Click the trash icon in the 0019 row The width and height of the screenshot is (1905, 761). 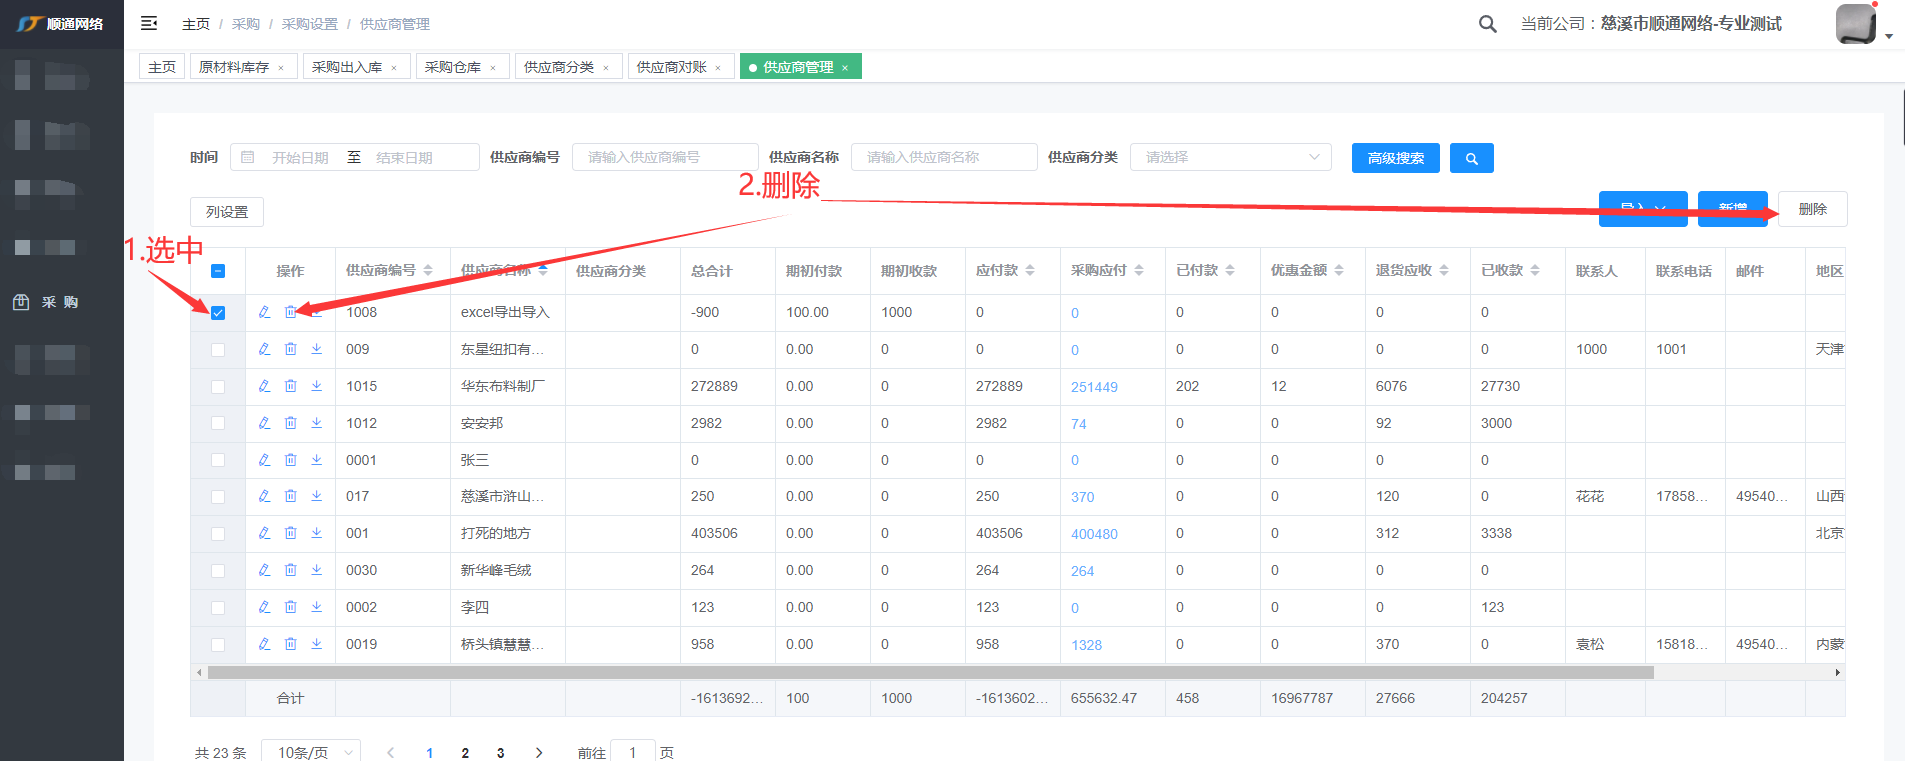click(290, 644)
